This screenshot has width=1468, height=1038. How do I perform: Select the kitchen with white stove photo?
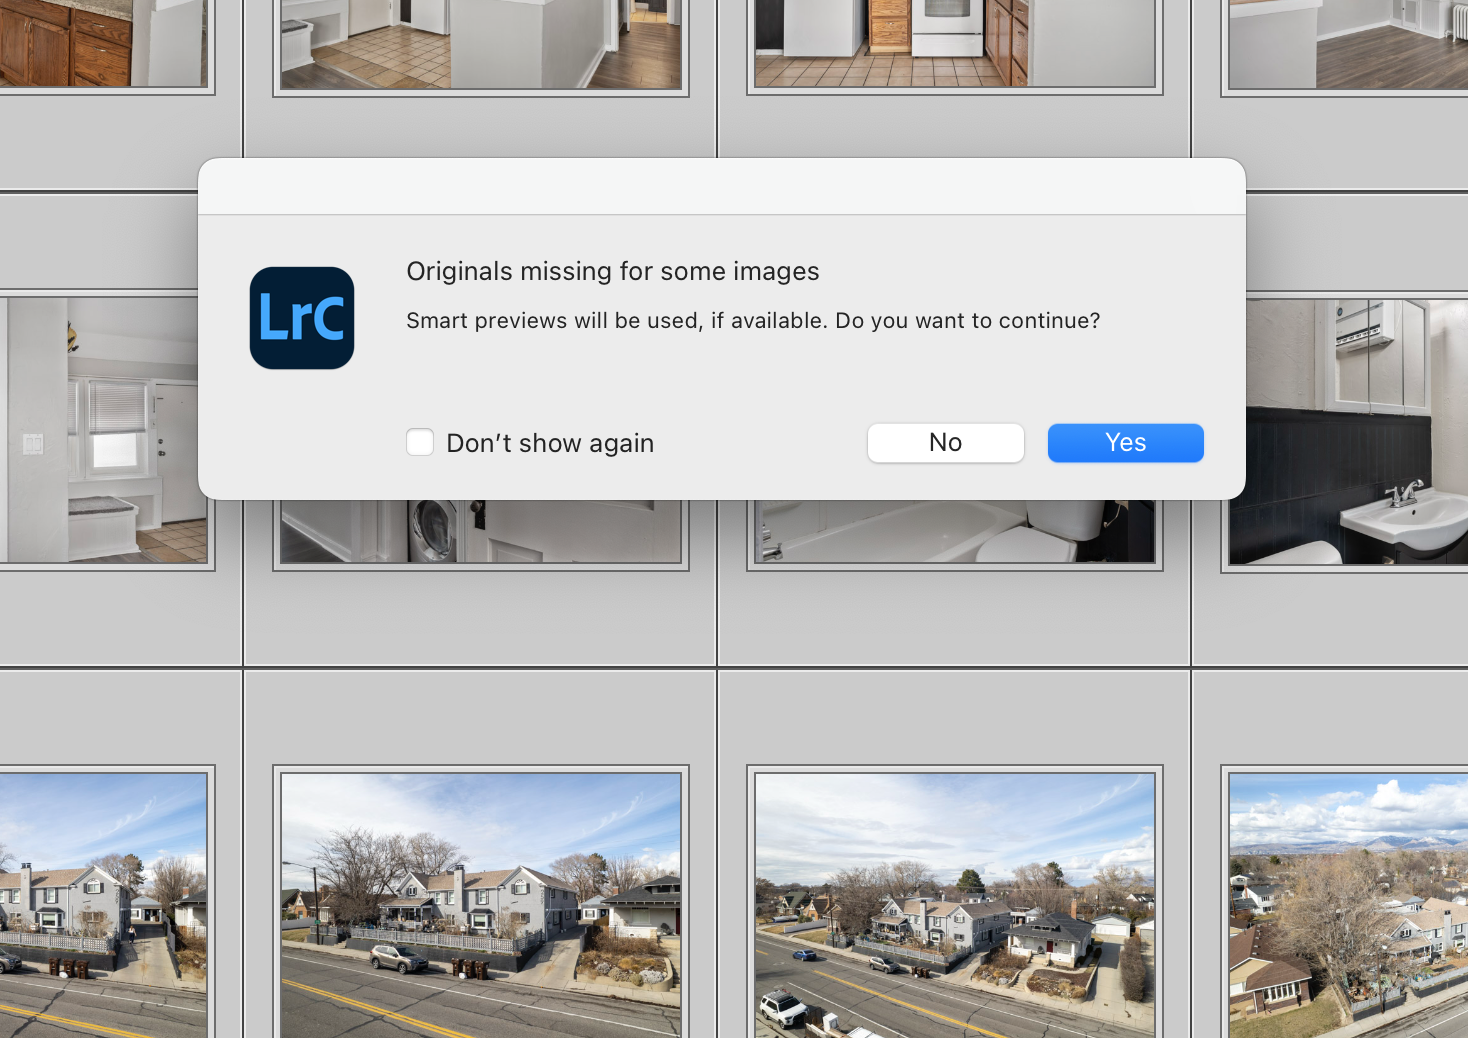(x=955, y=43)
